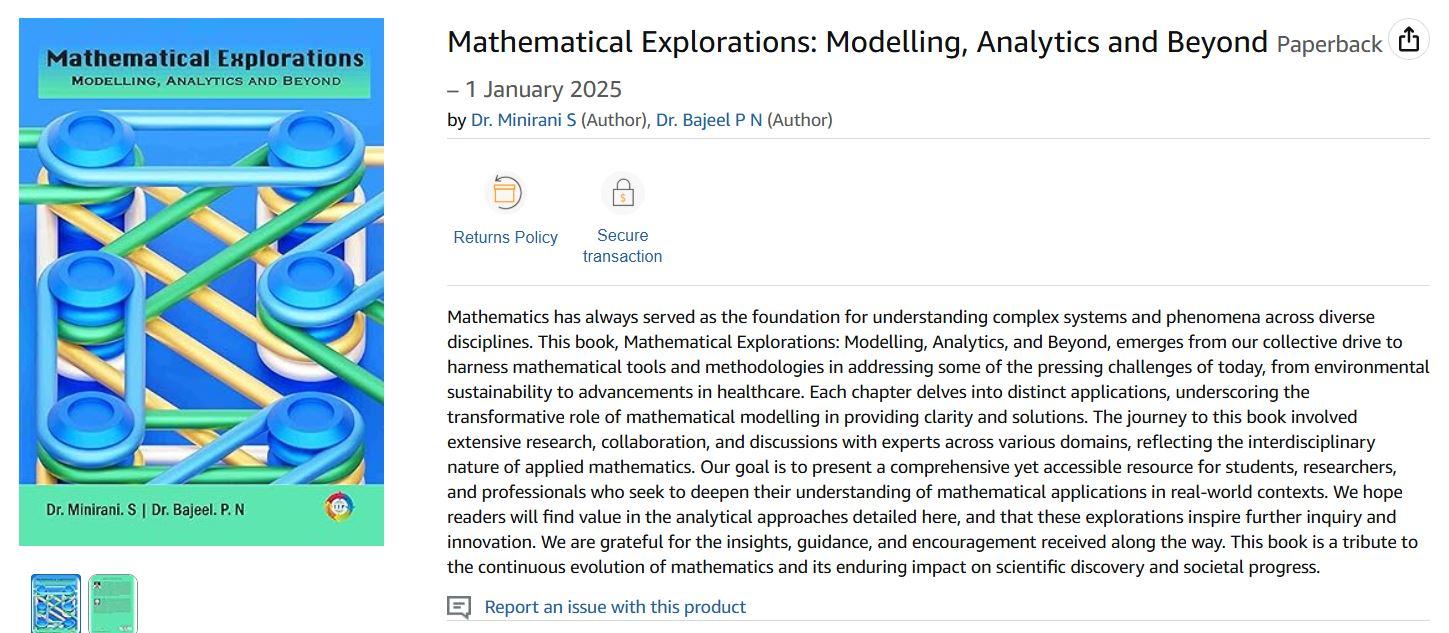The image size is (1449, 633).
Task: Open the Secure transaction text link
Action: tap(622, 246)
